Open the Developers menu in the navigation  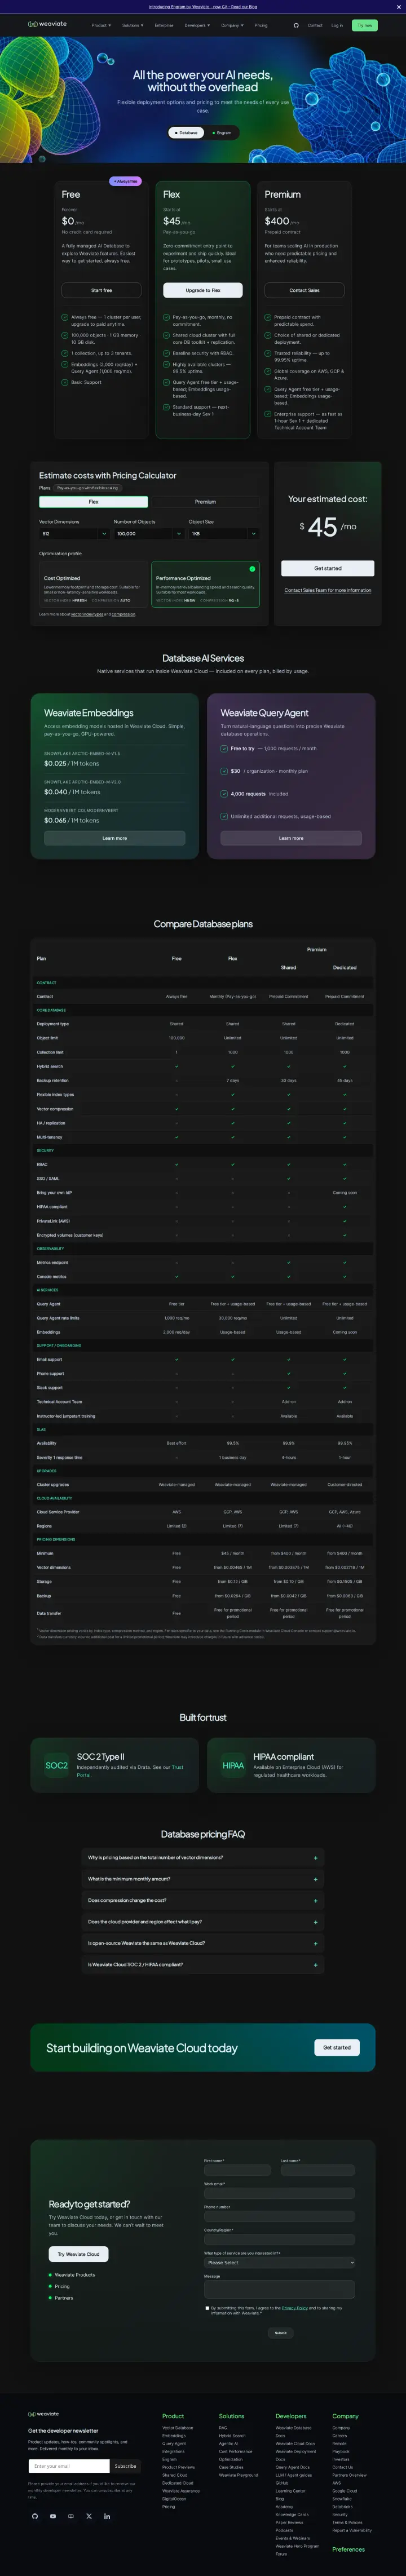pos(197,25)
